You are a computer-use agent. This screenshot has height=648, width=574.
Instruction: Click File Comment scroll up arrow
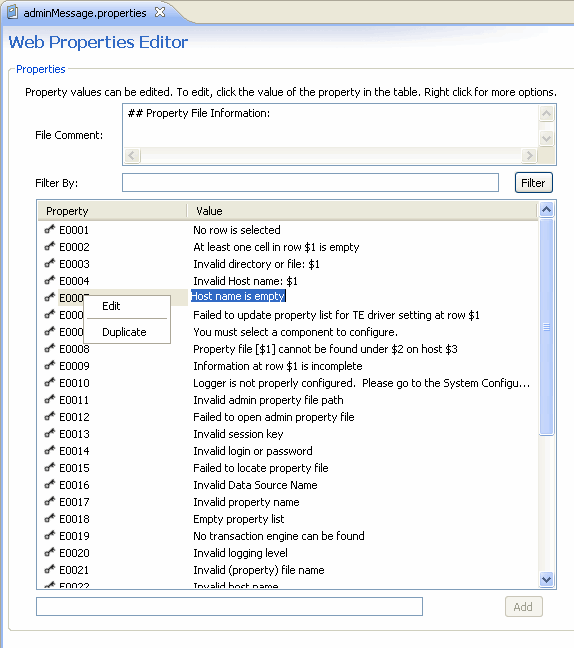[x=546, y=113]
